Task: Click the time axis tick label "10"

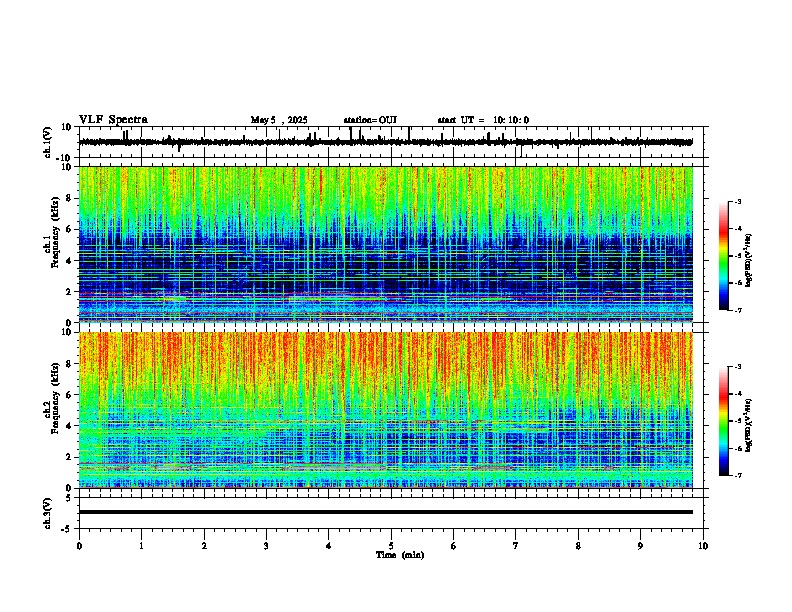Action: tap(703, 546)
